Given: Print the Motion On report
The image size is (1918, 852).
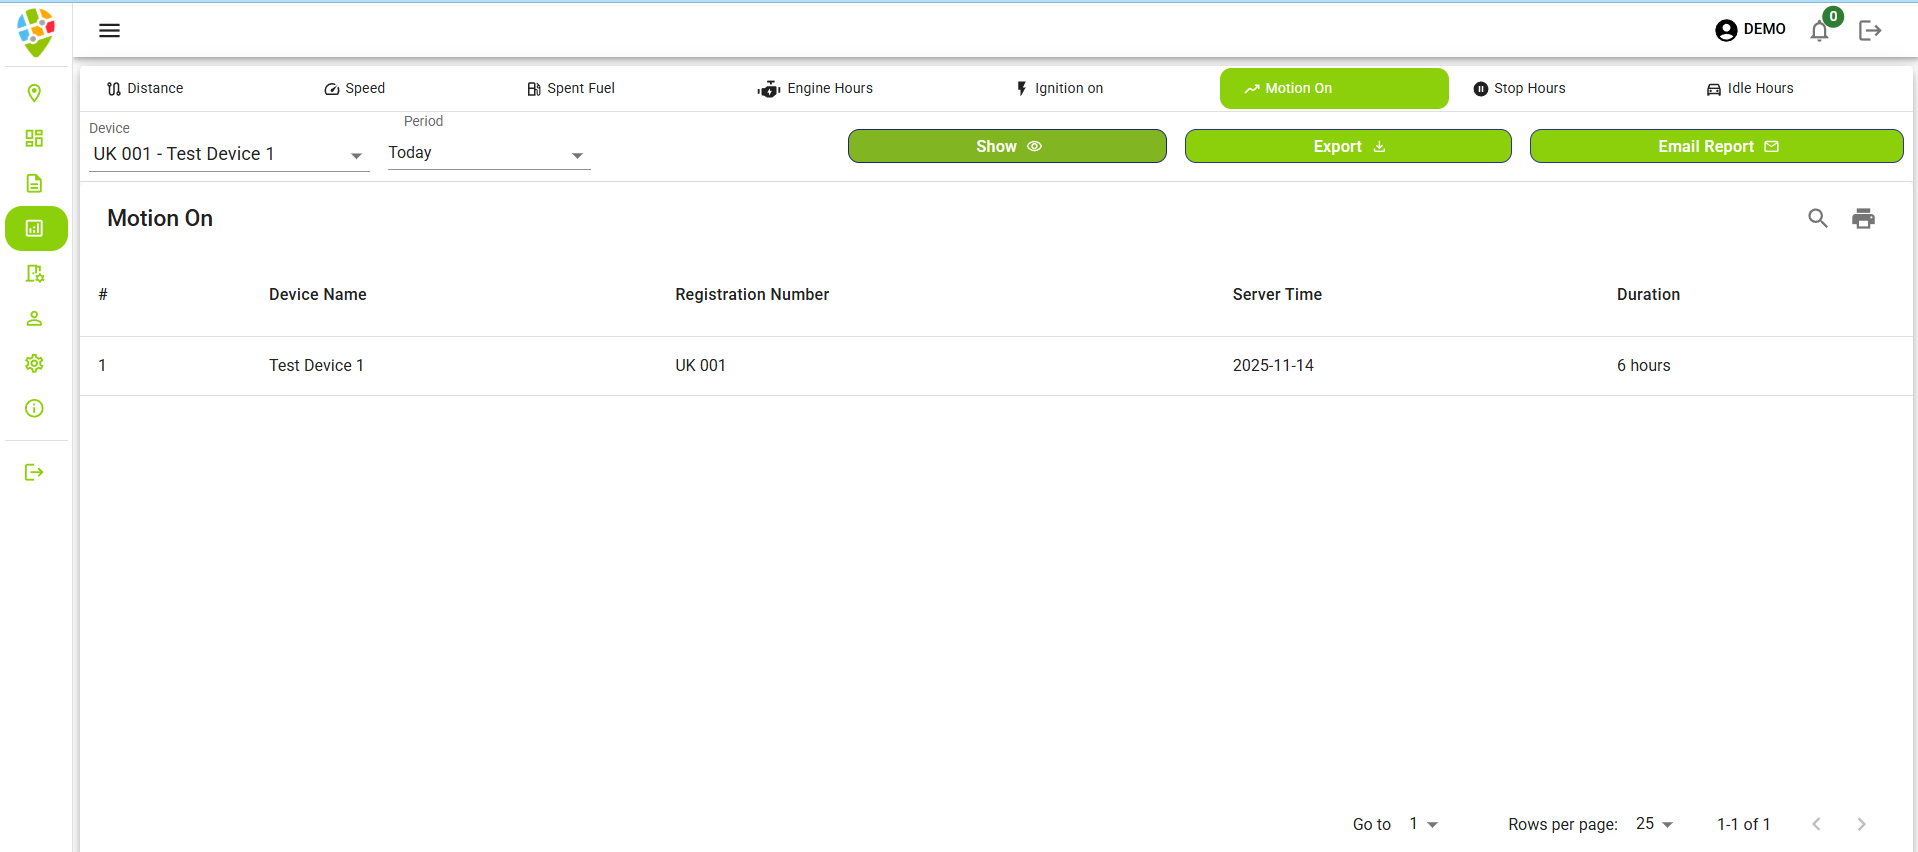Looking at the screenshot, I should pyautogui.click(x=1863, y=218).
